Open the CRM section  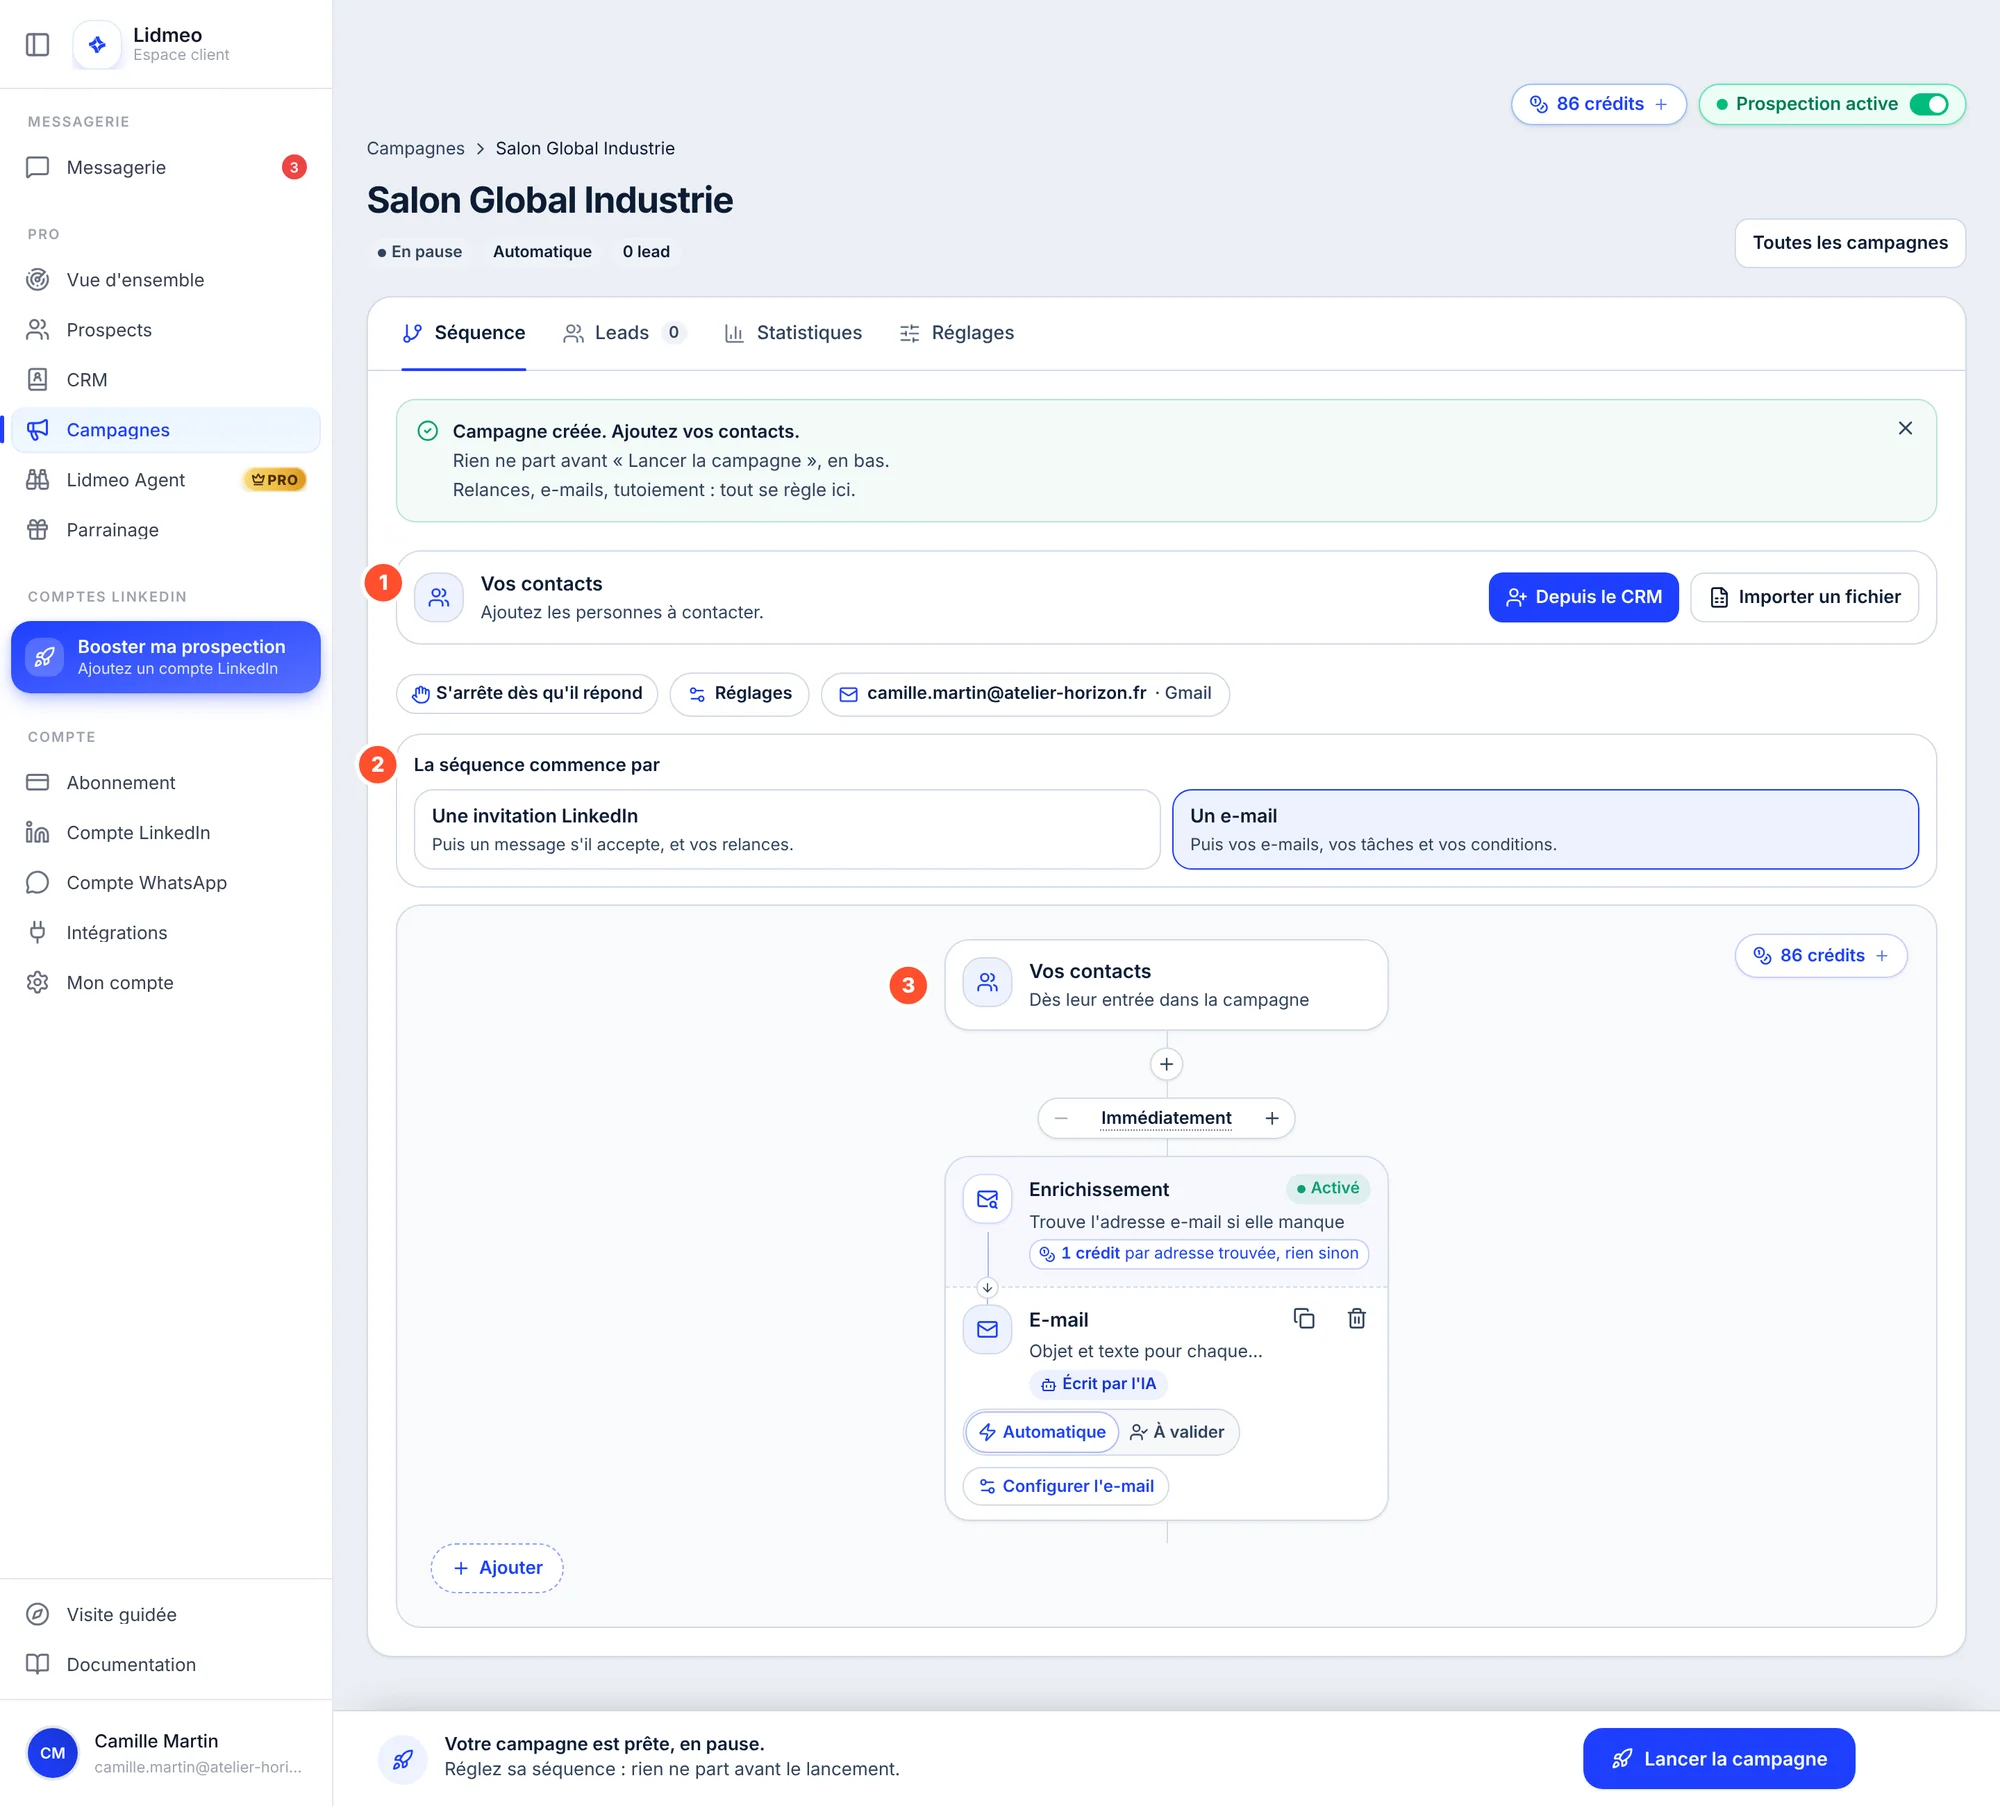point(166,380)
